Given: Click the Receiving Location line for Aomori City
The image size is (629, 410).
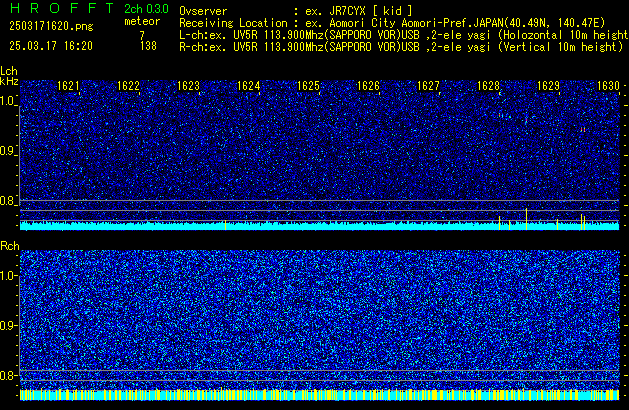Looking at the screenshot, I should [392, 23].
